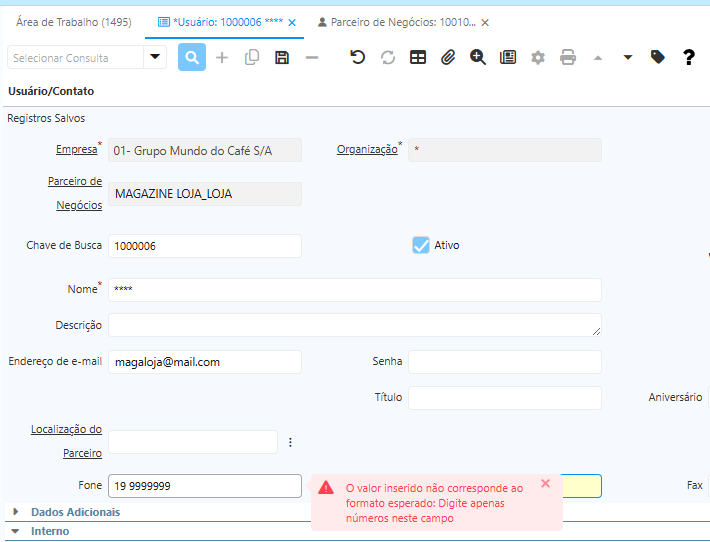Viewport: 710px width, 542px height.
Task: Click the zoom across magnifier icon
Action: (x=478, y=57)
